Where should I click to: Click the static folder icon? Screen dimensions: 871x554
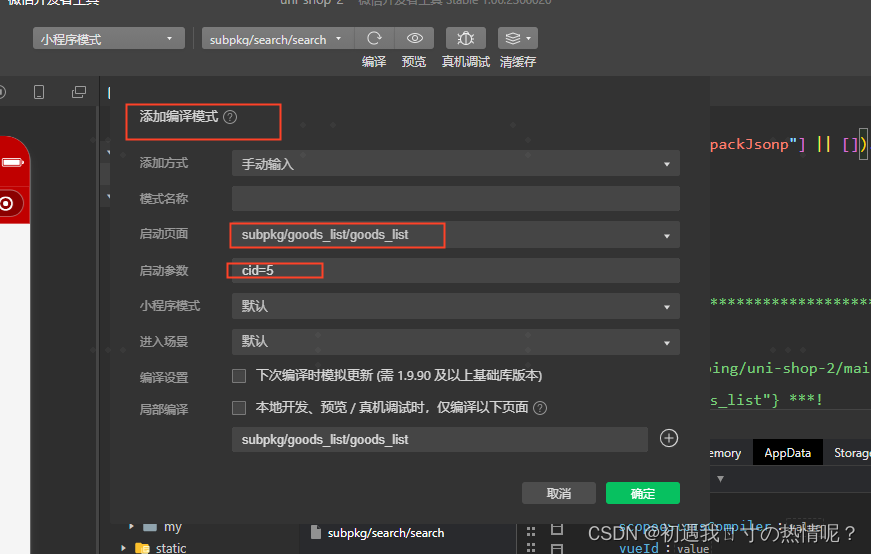point(142,548)
